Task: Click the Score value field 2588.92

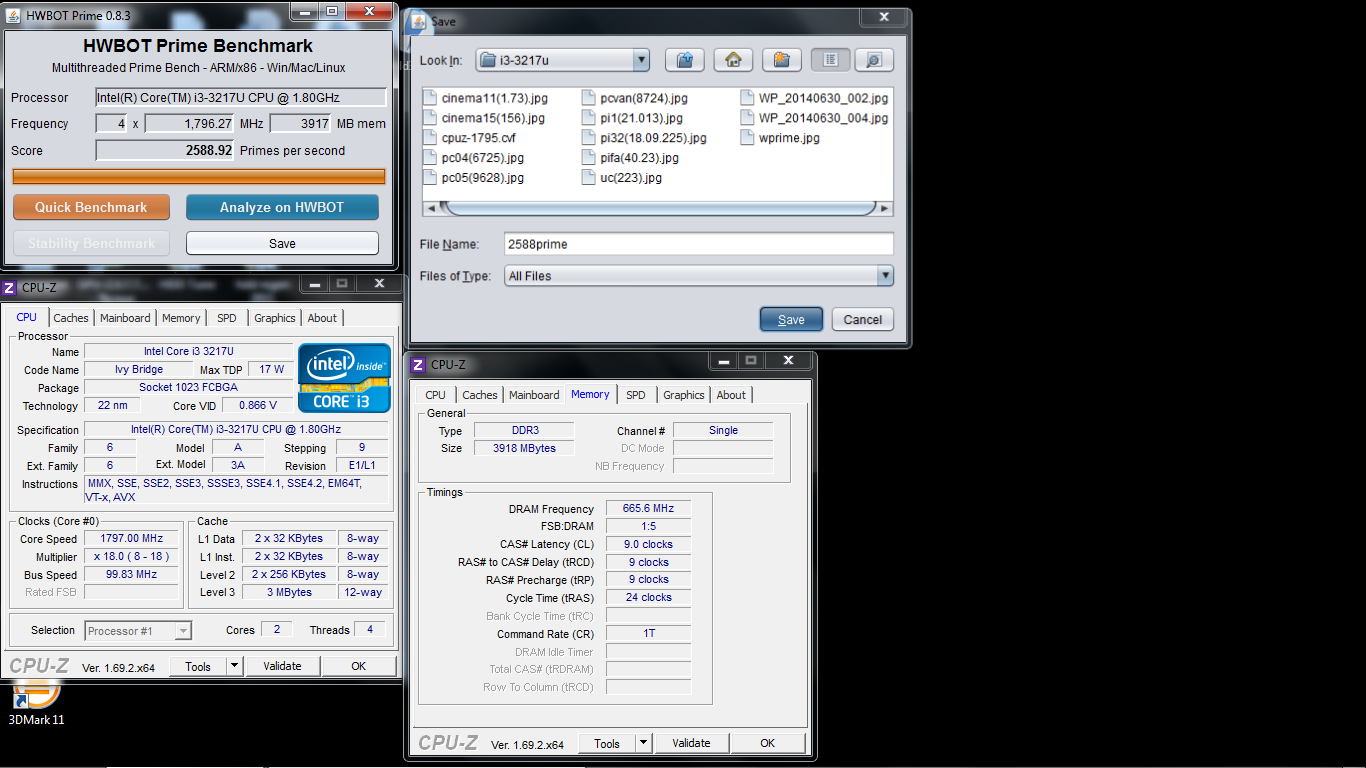Action: [165, 151]
